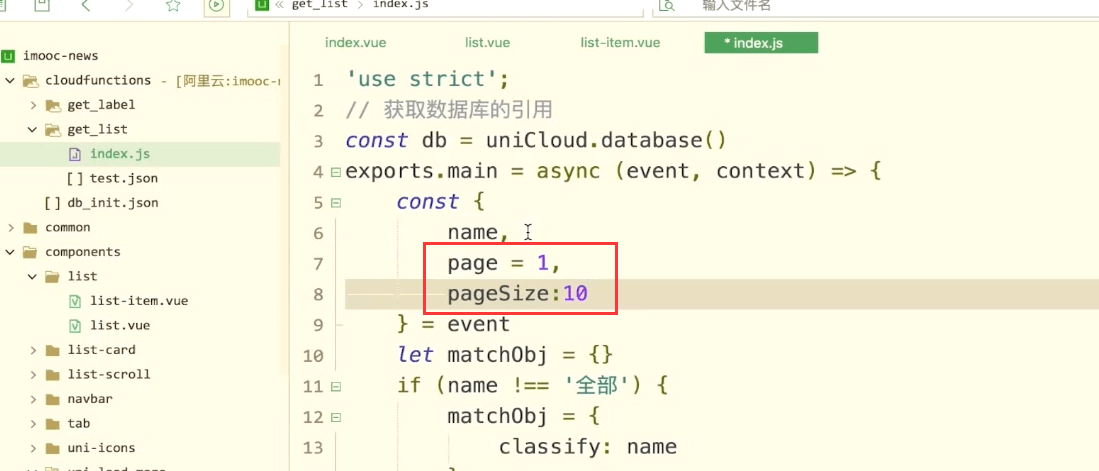This screenshot has width=1099, height=471.
Task: Click the run play-circle icon in toolbar
Action: click(x=216, y=6)
